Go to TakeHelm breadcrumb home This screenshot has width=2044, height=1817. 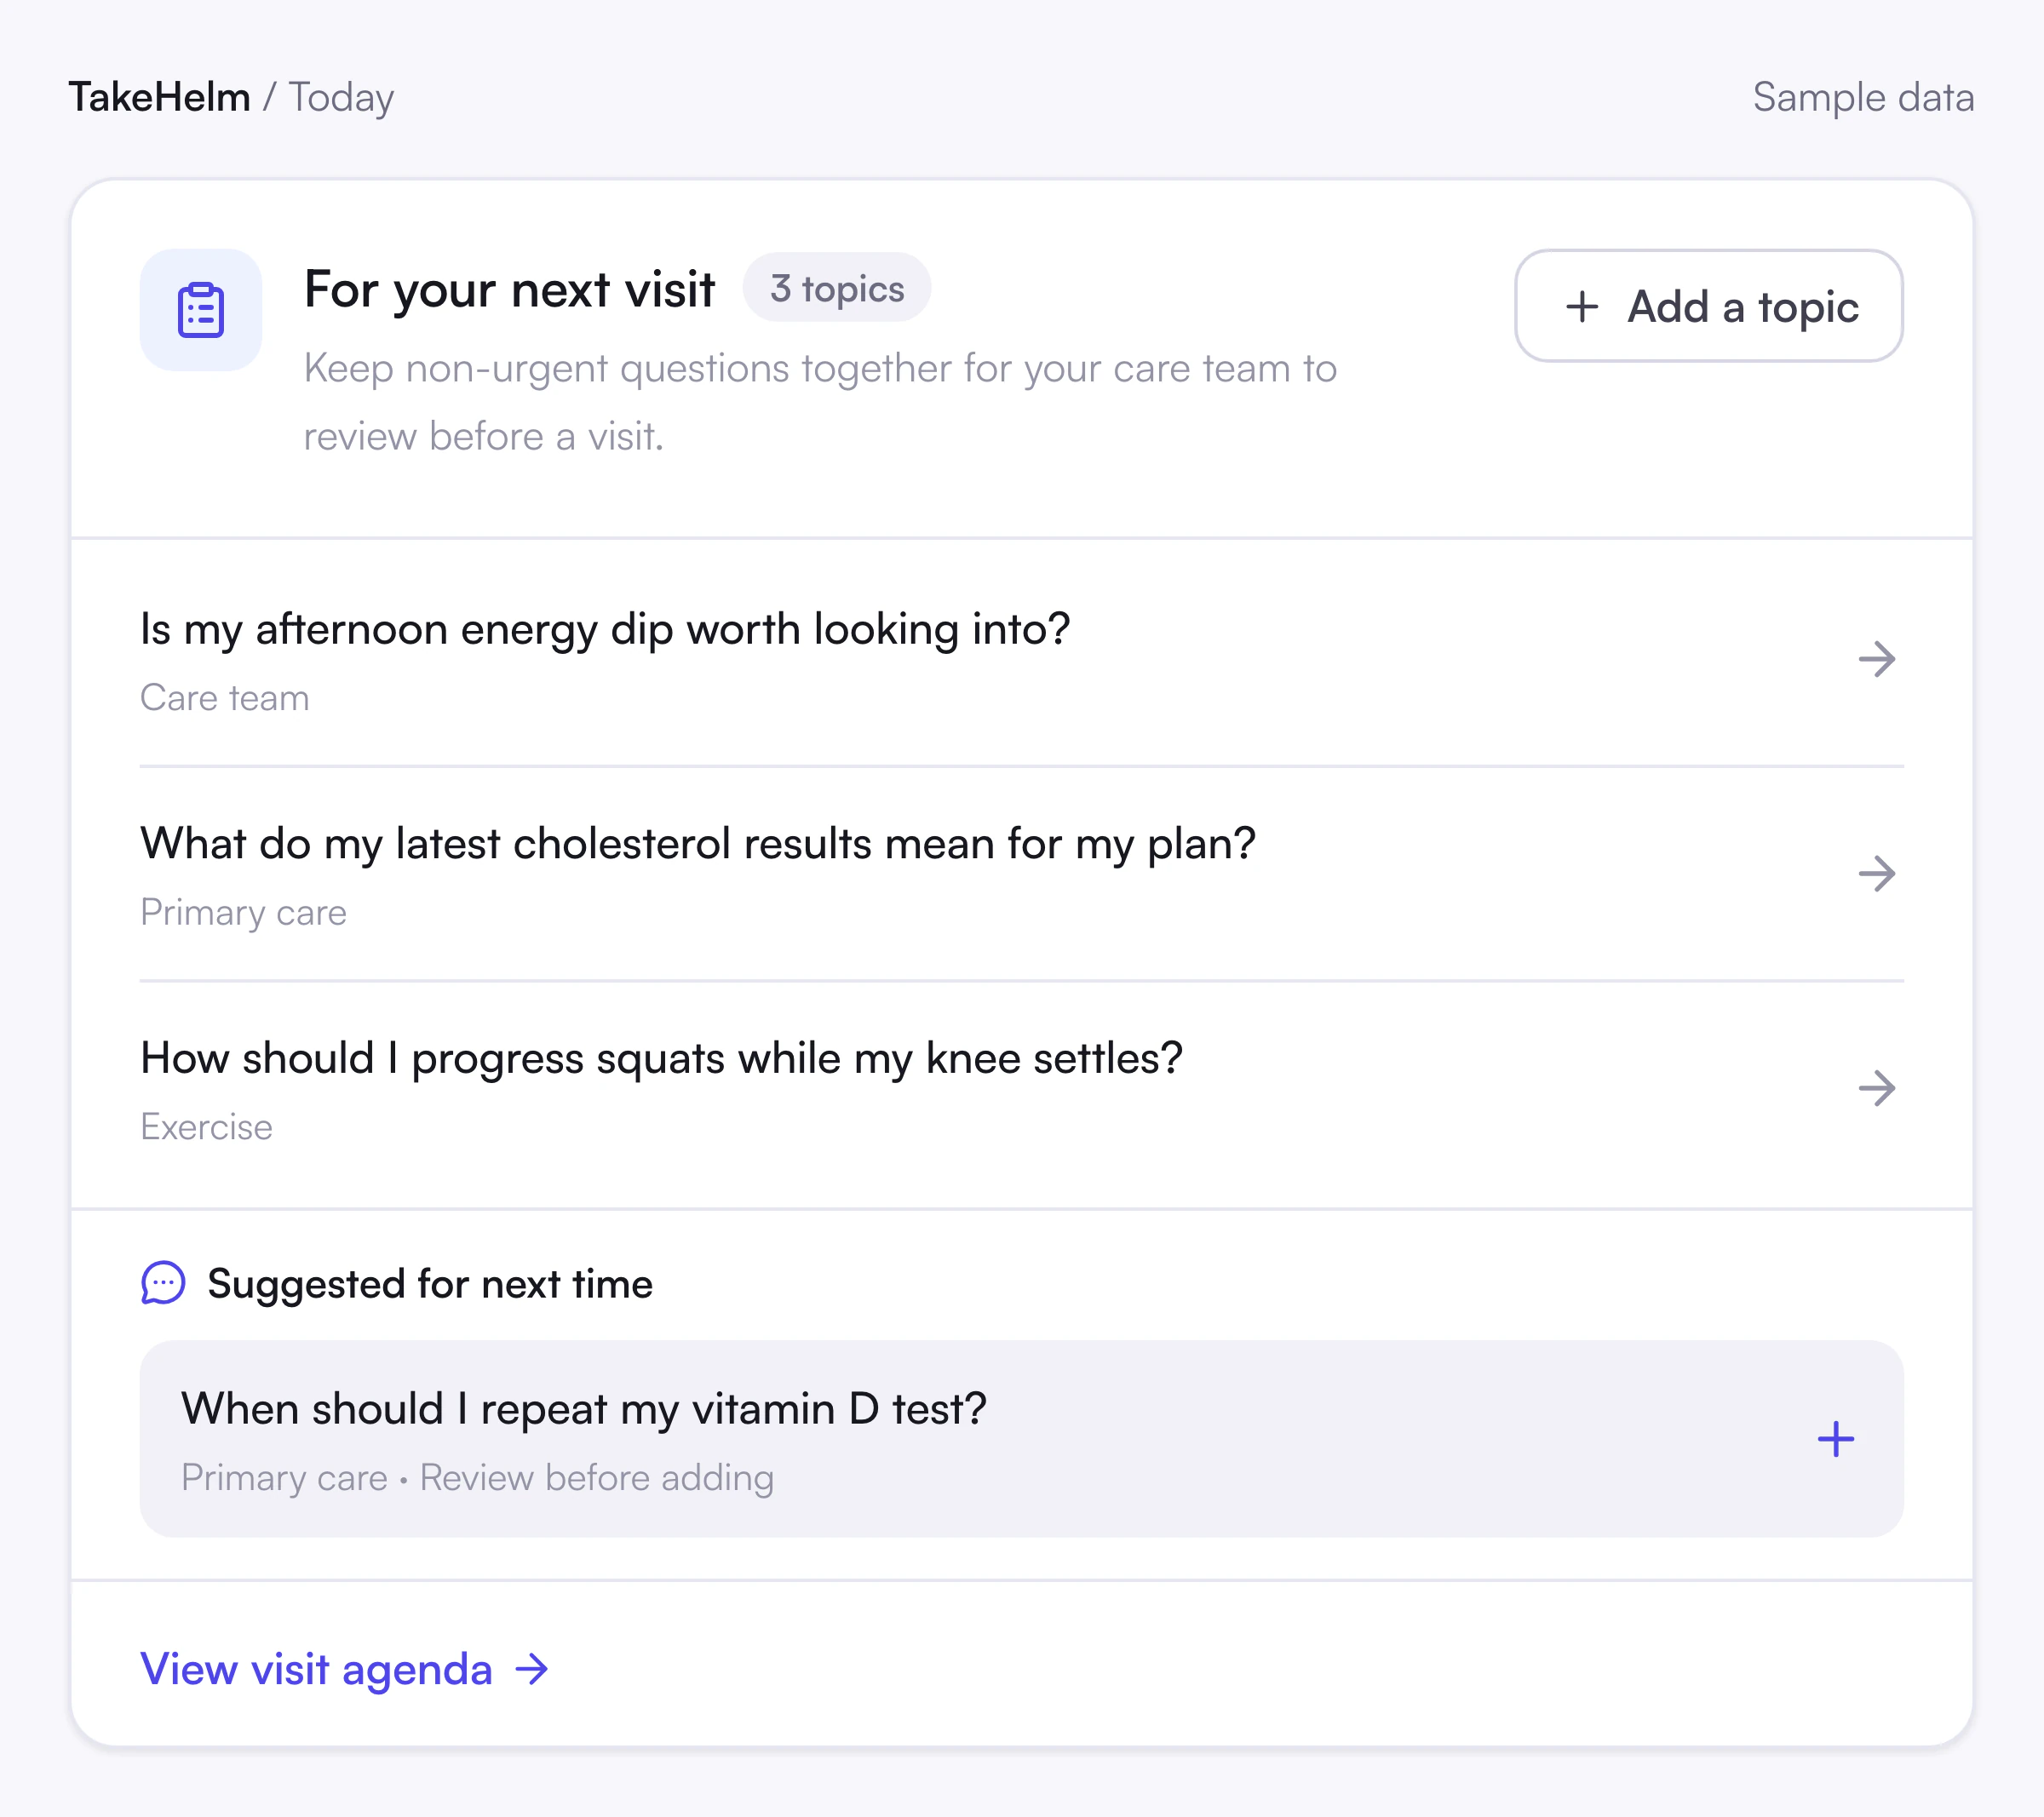tap(159, 97)
